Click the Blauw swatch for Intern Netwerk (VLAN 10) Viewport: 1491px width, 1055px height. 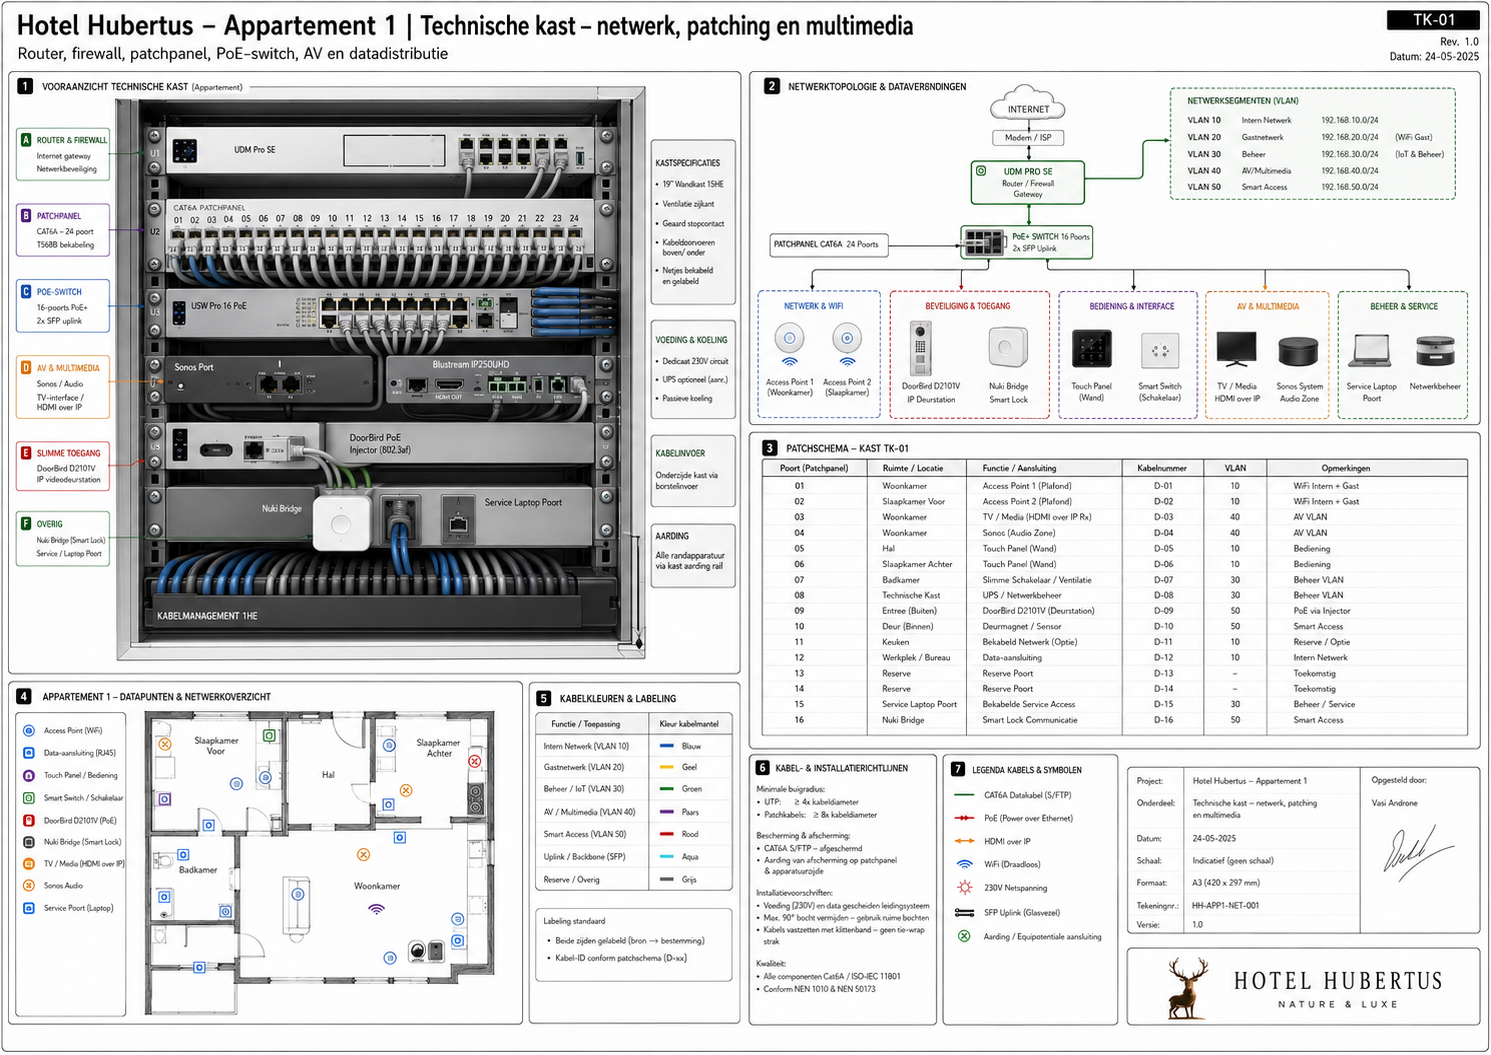(666, 746)
